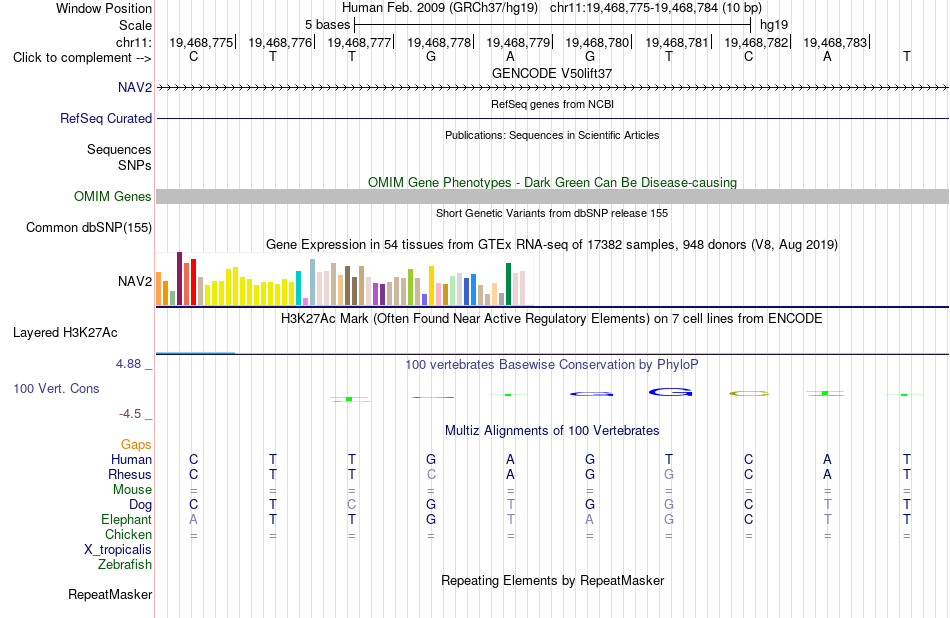Open the OMIM Gene Phenotypes track title
The image size is (950, 618).
[552, 182]
